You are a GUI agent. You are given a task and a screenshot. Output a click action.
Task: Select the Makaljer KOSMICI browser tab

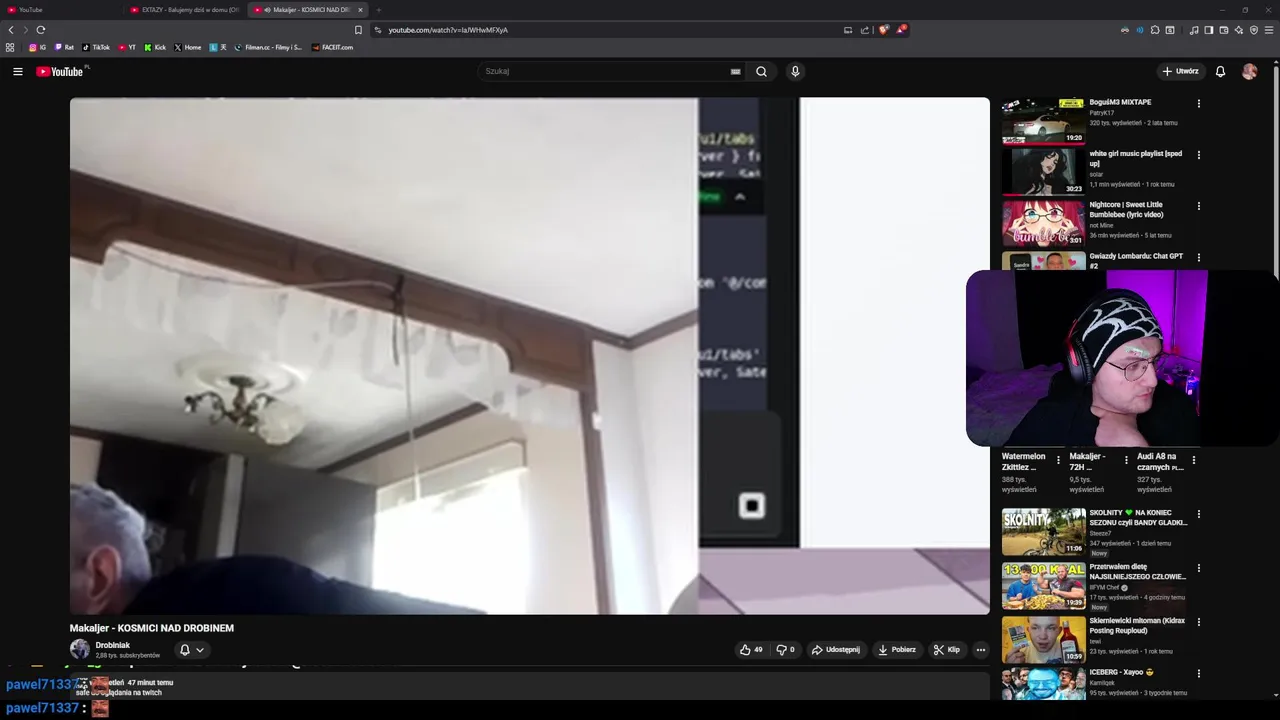coord(306,10)
